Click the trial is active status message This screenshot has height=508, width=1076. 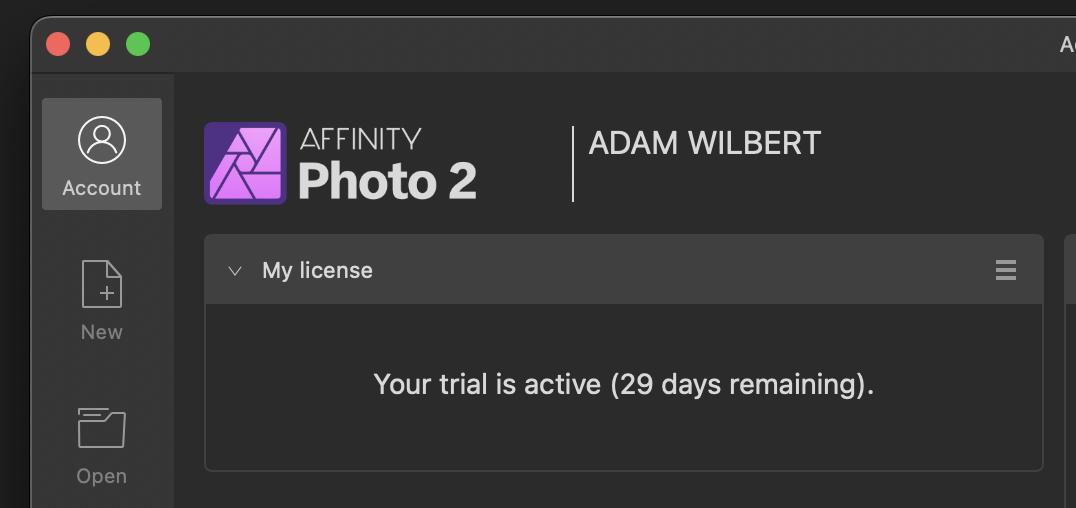pyautogui.click(x=623, y=384)
